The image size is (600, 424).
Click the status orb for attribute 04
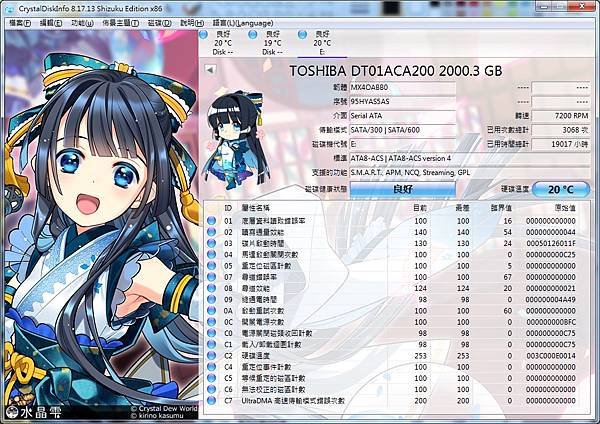211,254
